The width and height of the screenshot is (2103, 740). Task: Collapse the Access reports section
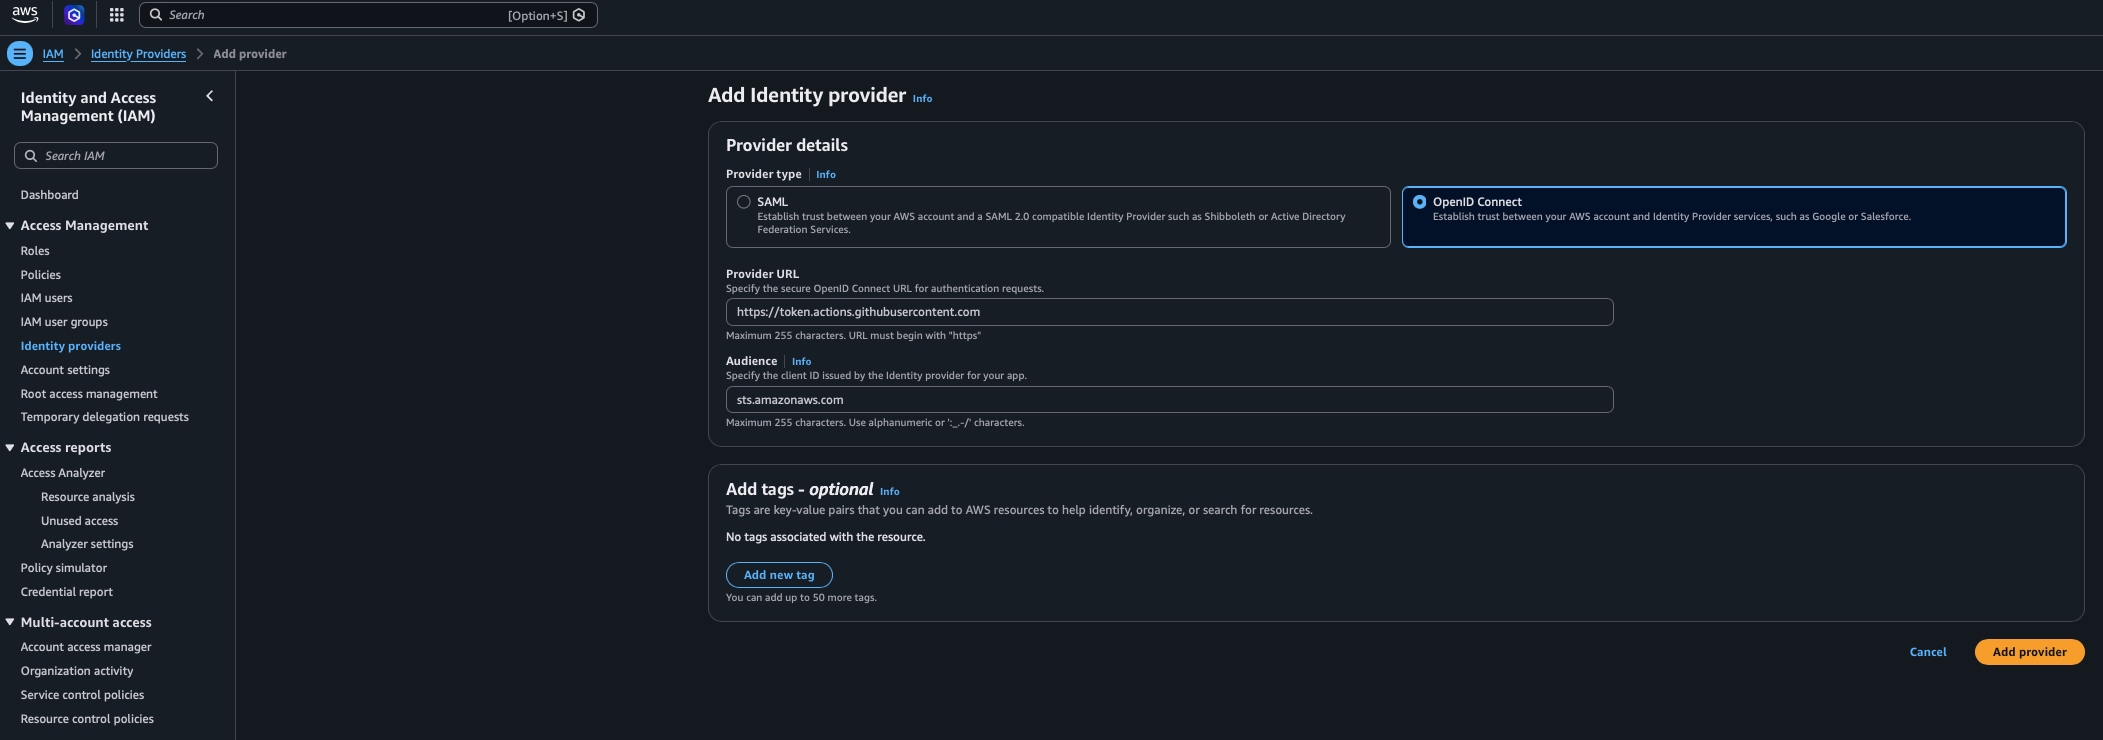coord(10,448)
